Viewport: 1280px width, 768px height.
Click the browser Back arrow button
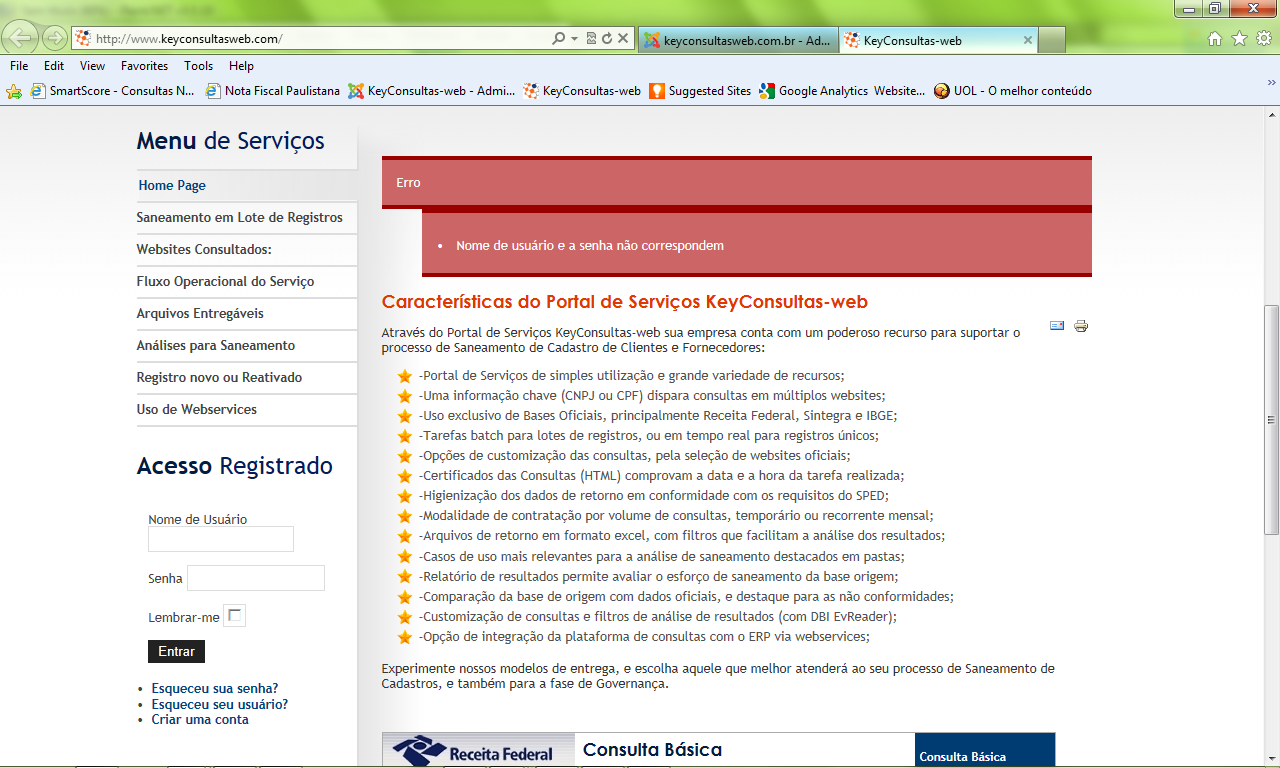21,38
